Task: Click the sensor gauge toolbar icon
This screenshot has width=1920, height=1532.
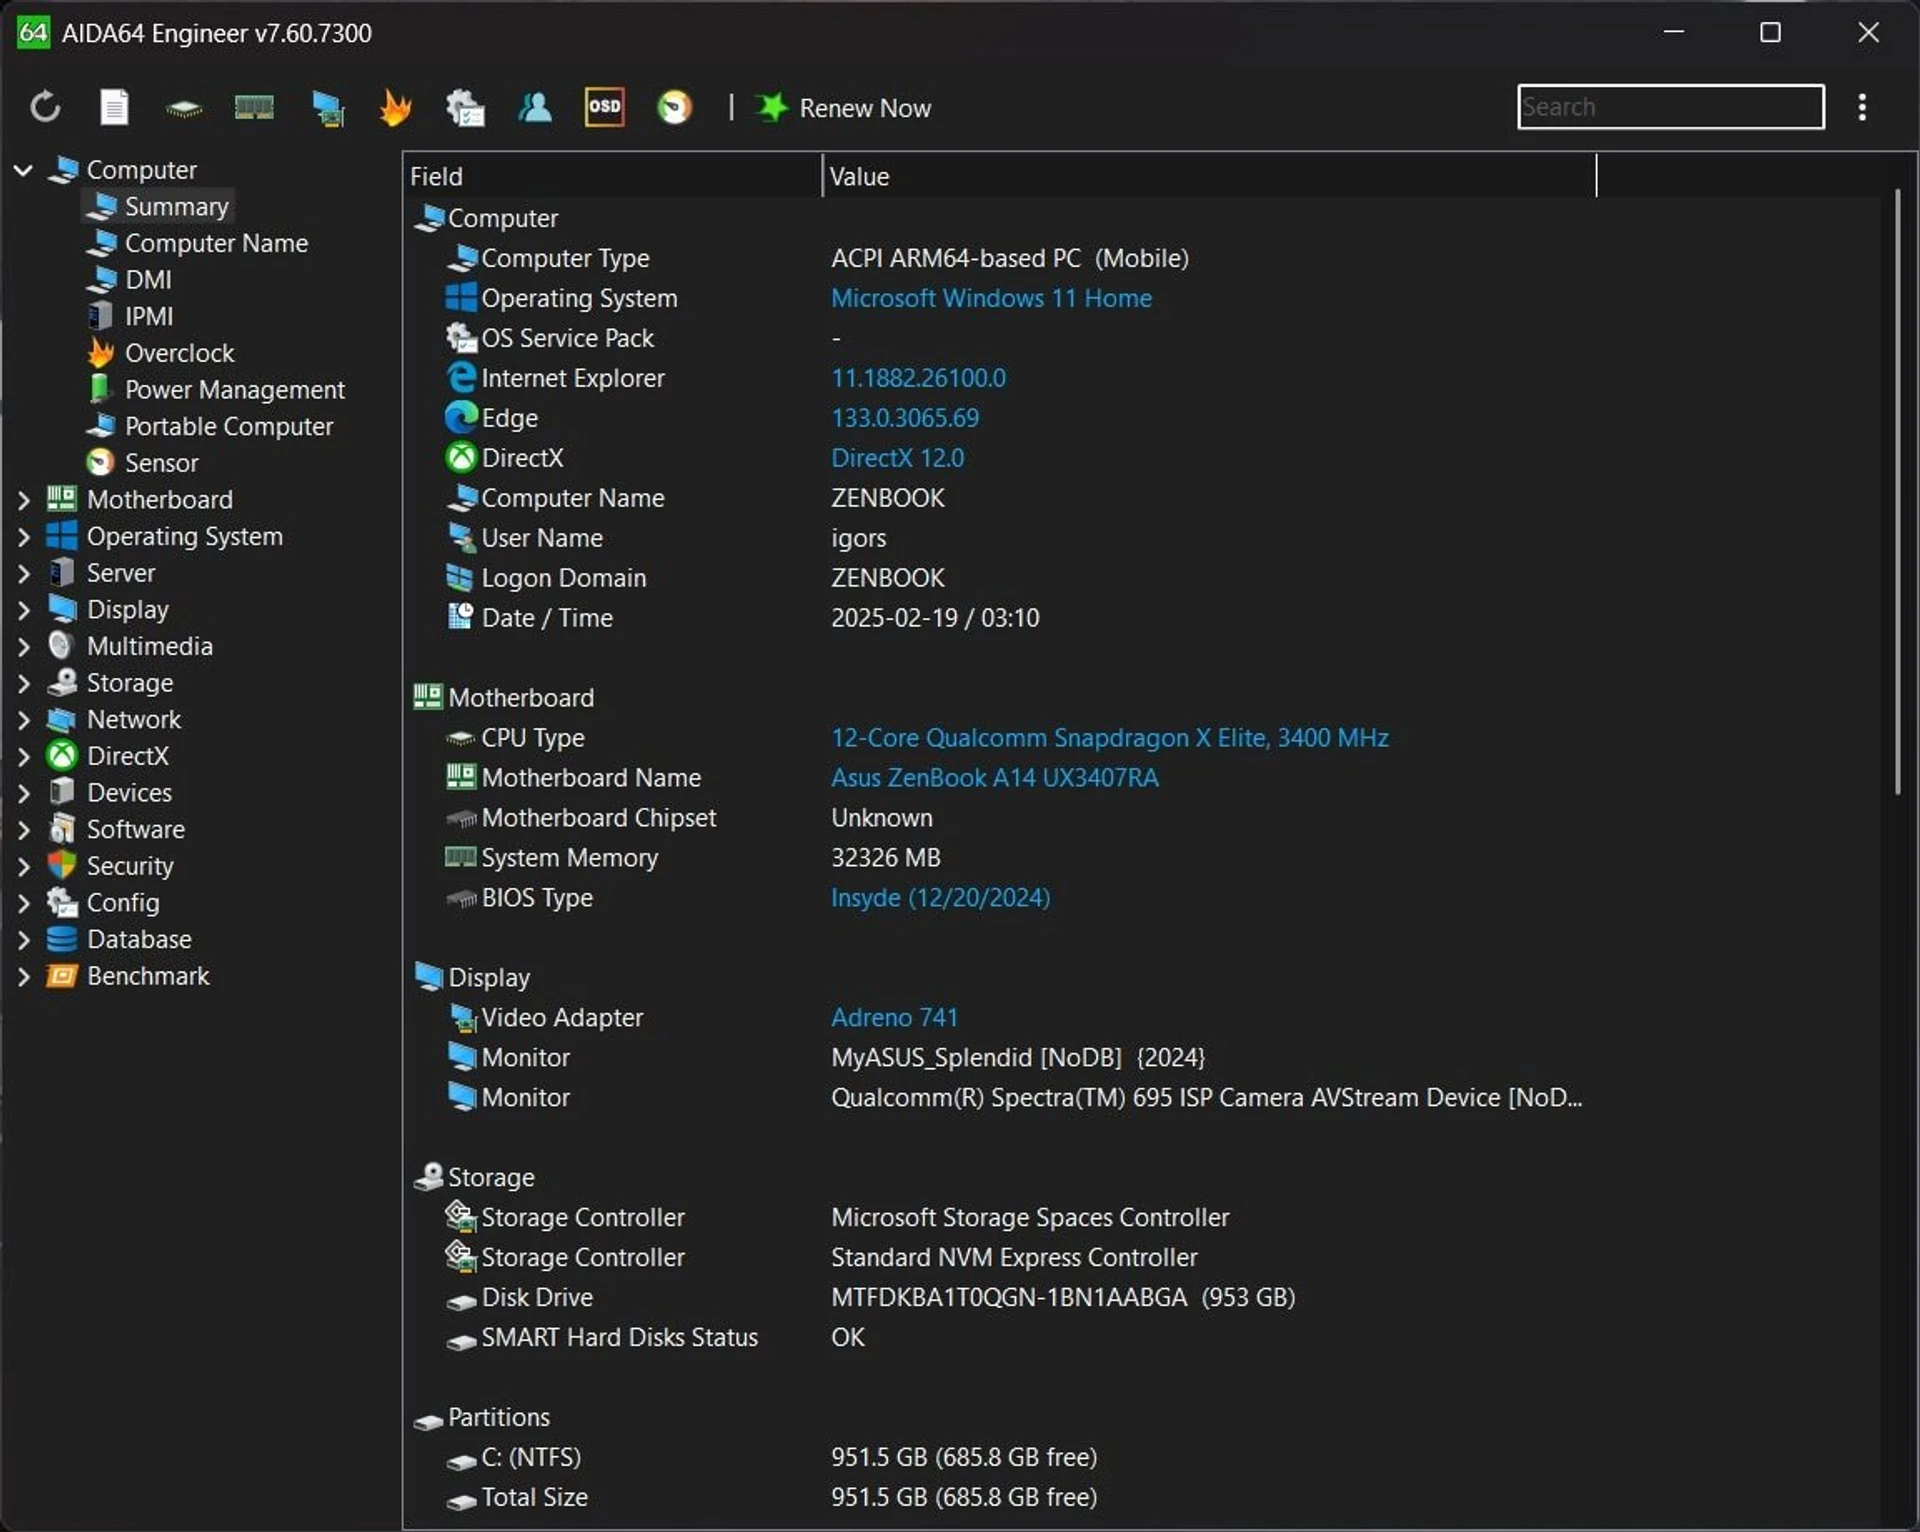Action: click(x=674, y=107)
